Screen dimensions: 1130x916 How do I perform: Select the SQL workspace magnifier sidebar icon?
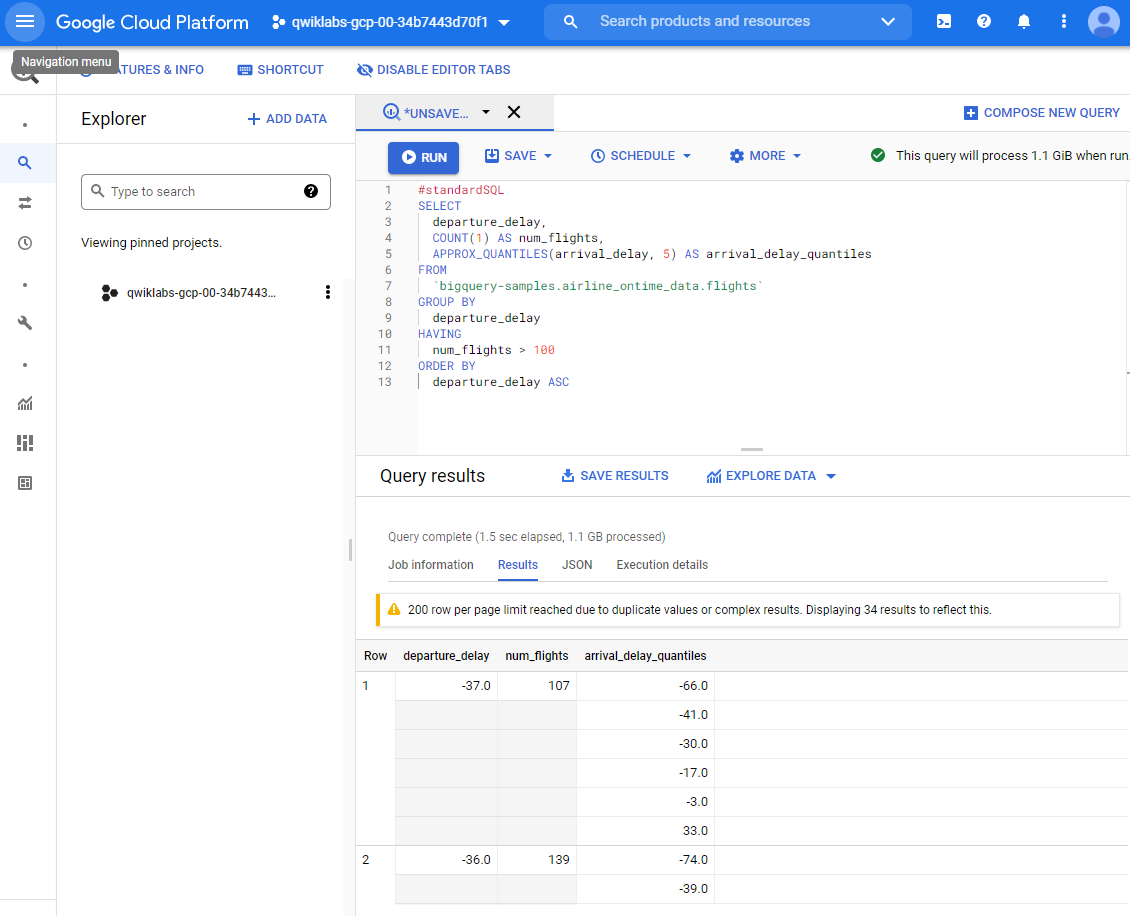25,163
